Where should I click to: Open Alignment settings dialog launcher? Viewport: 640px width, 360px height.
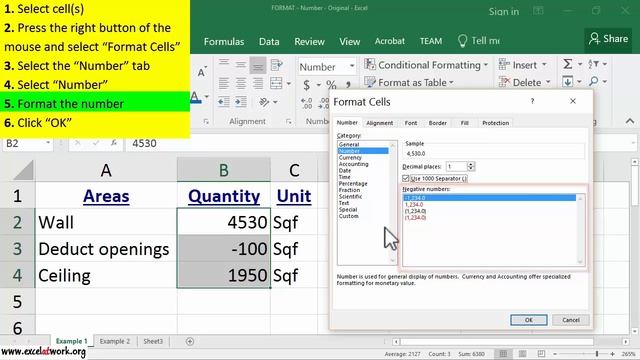pos(289,122)
